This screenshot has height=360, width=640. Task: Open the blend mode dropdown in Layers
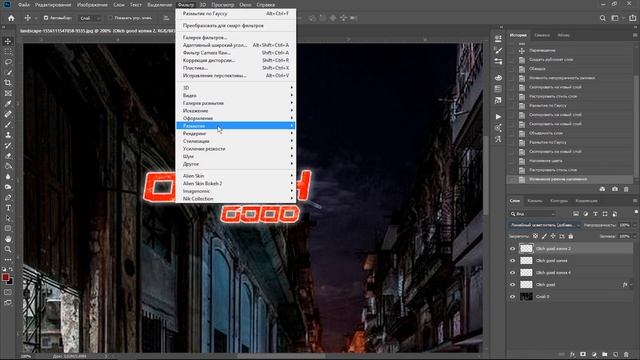(x=544, y=225)
